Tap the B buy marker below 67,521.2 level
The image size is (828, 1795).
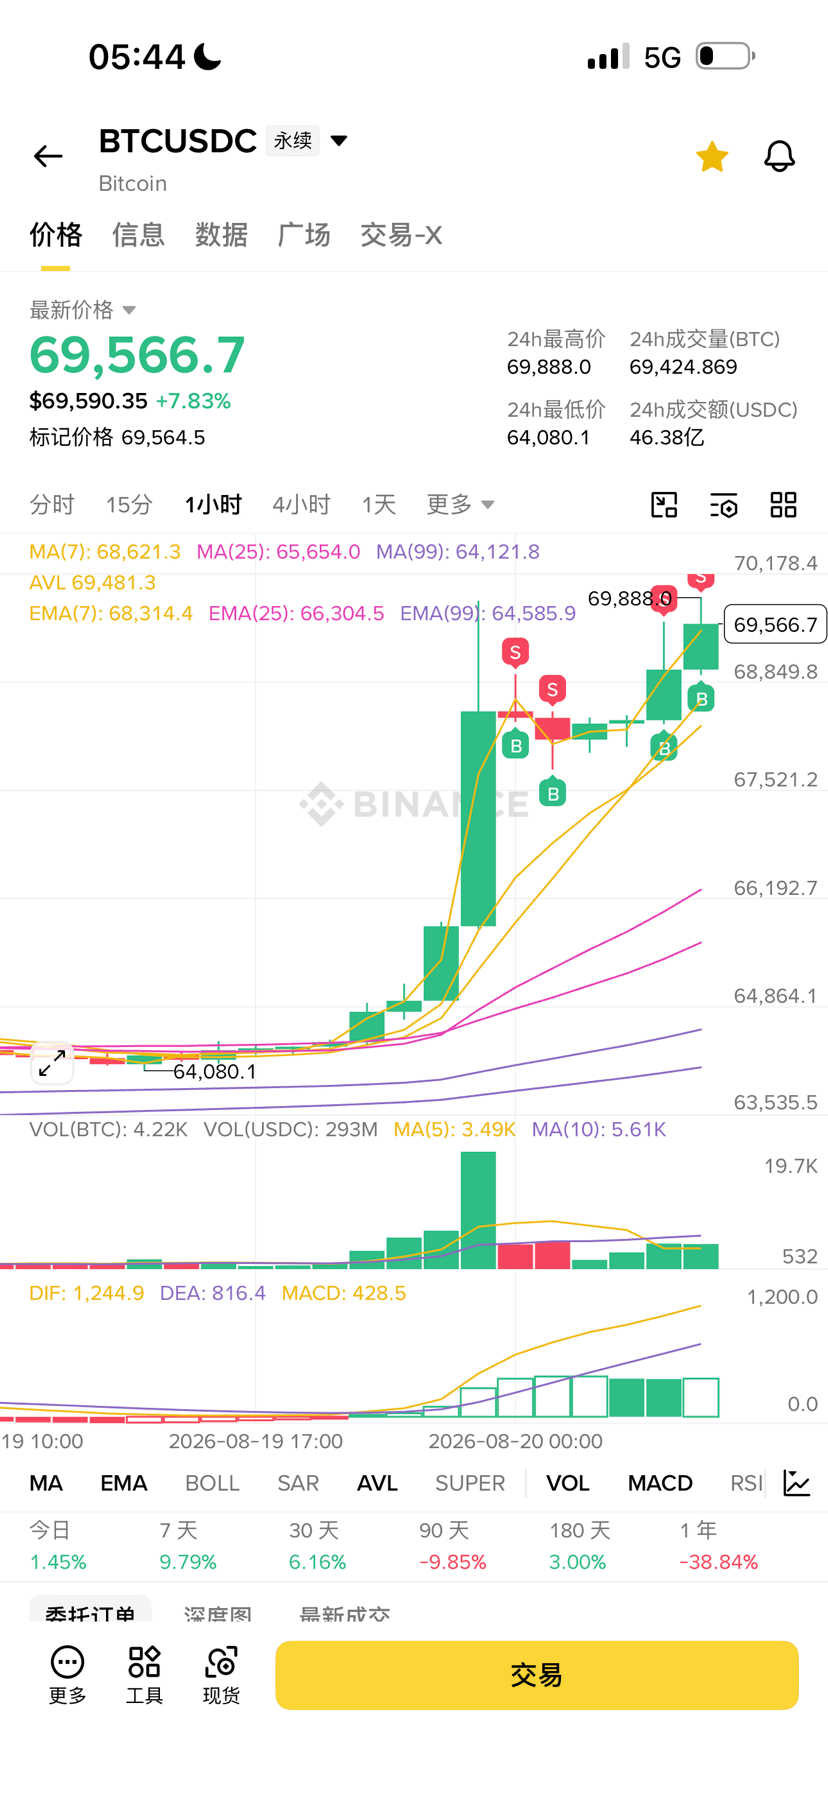[553, 793]
